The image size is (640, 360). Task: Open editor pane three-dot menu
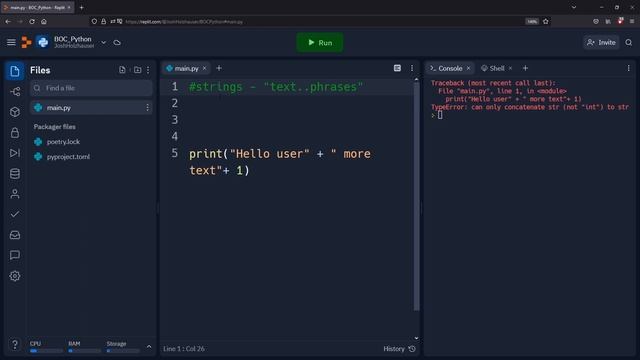tap(412, 68)
